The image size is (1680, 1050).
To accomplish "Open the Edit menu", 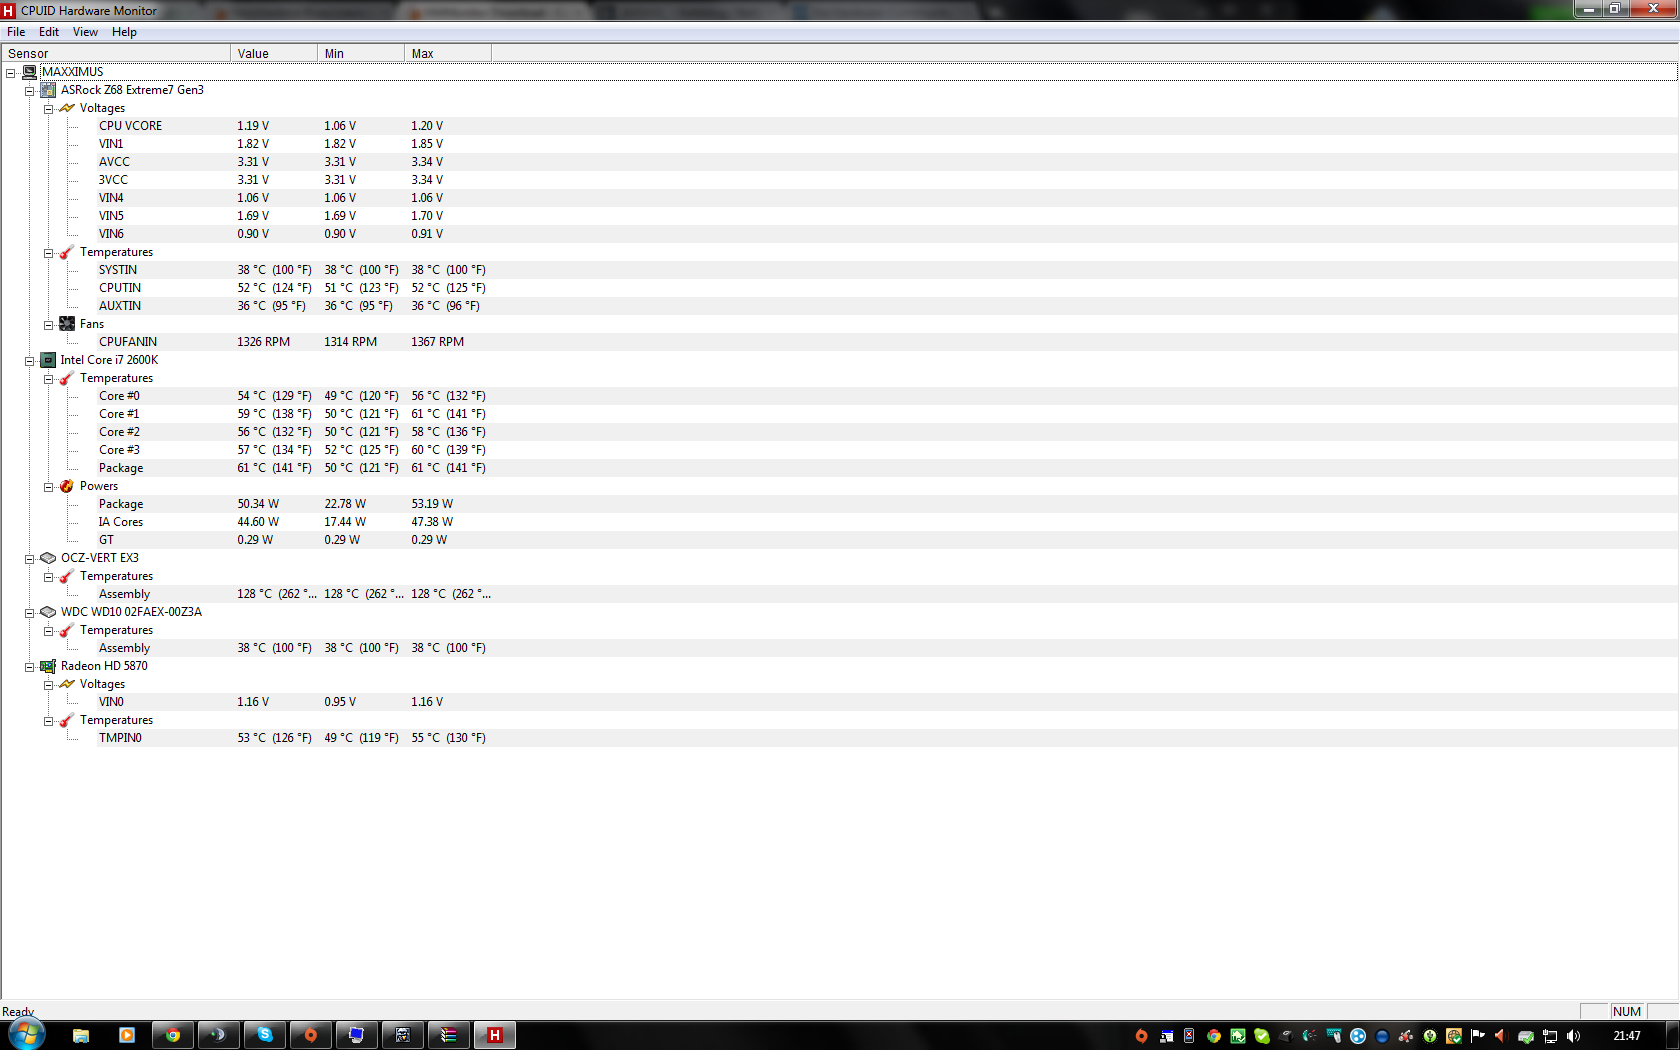I will coord(49,32).
